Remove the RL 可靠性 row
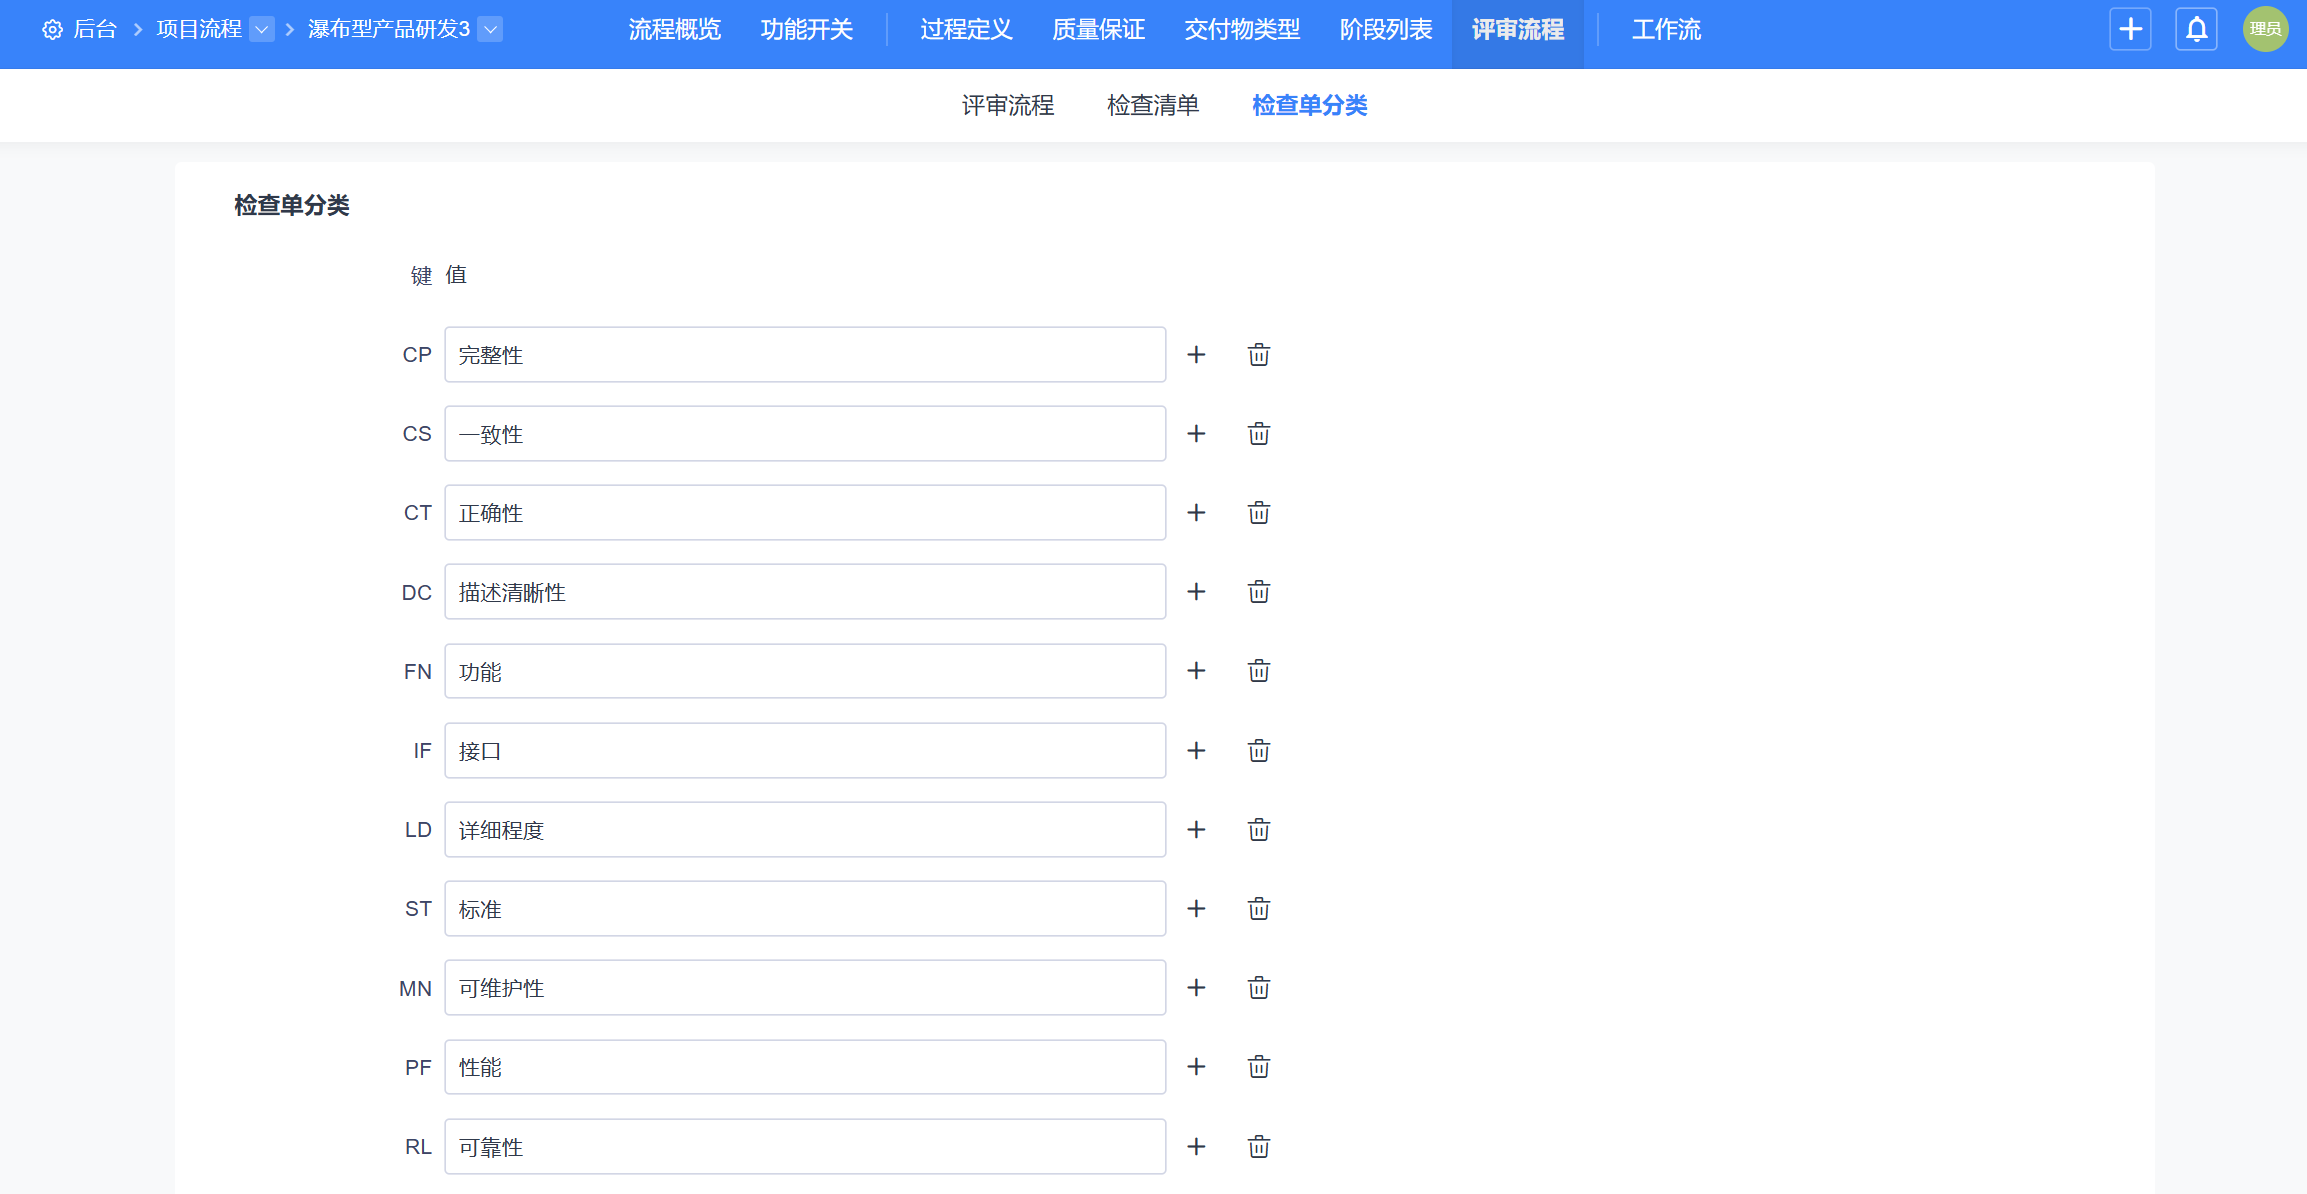2307x1194 pixels. pos(1258,1147)
